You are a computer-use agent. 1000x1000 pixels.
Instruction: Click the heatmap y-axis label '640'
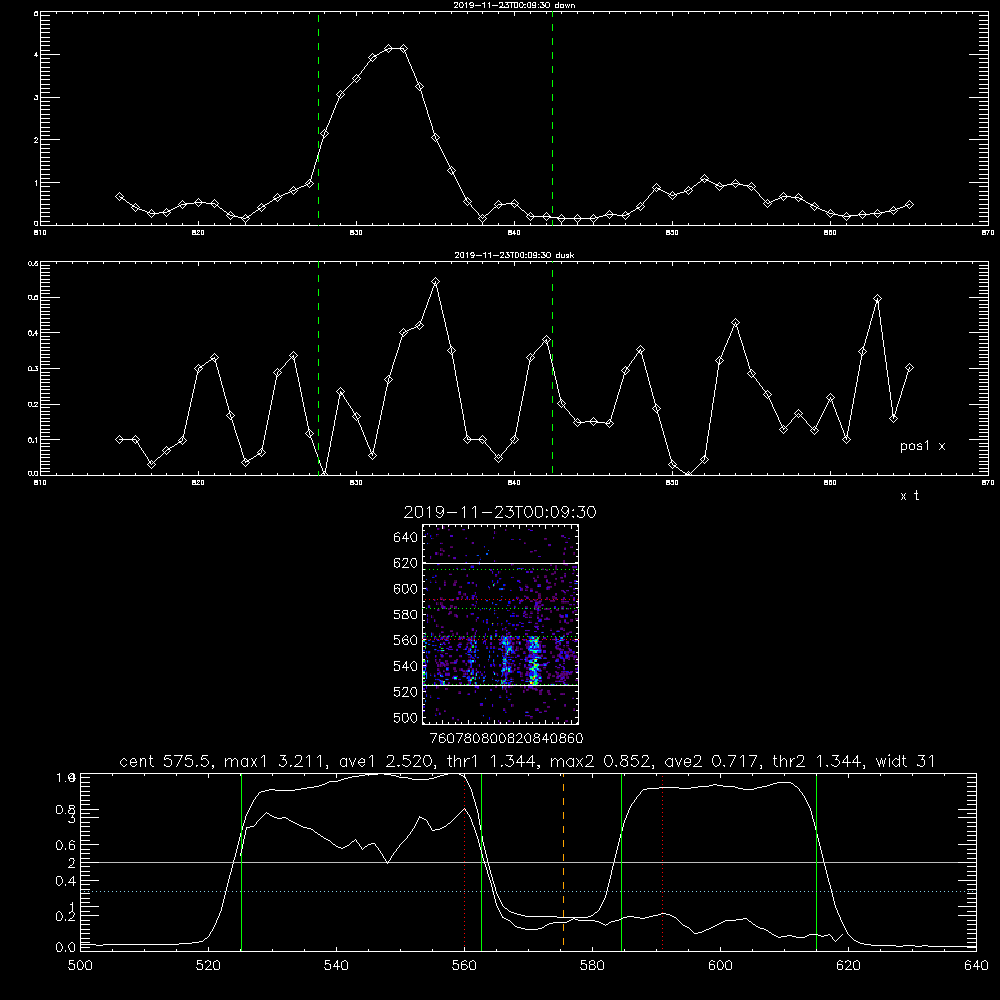(x=405, y=538)
